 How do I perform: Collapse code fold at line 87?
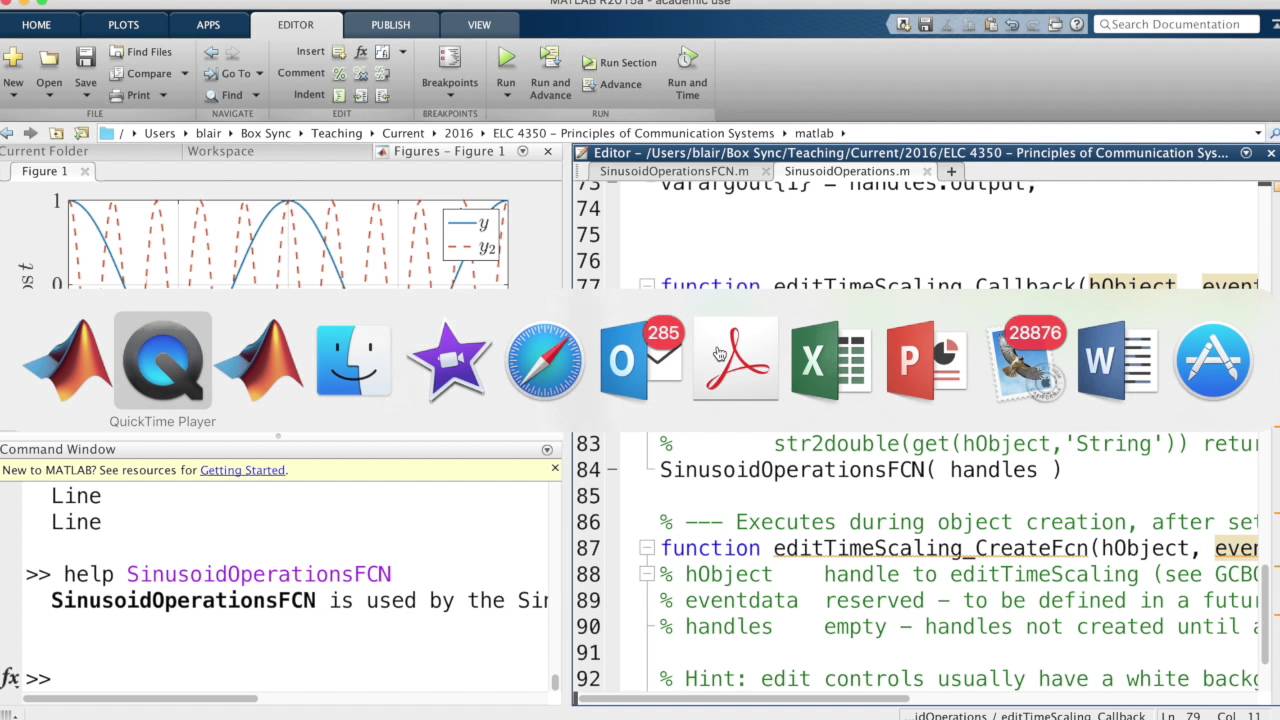646,548
